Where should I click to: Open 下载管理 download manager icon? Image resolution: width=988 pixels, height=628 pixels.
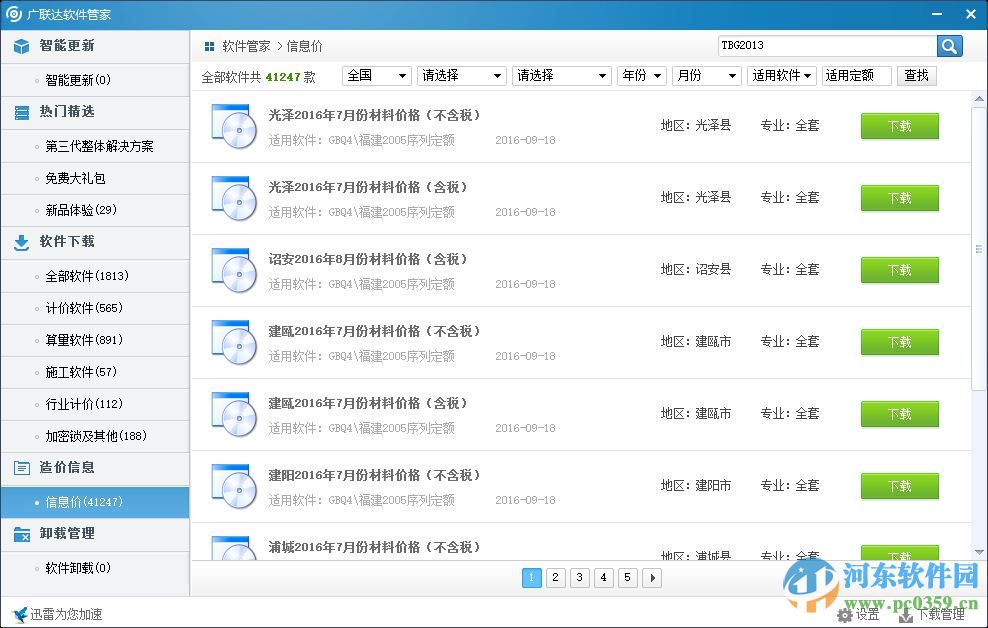908,613
